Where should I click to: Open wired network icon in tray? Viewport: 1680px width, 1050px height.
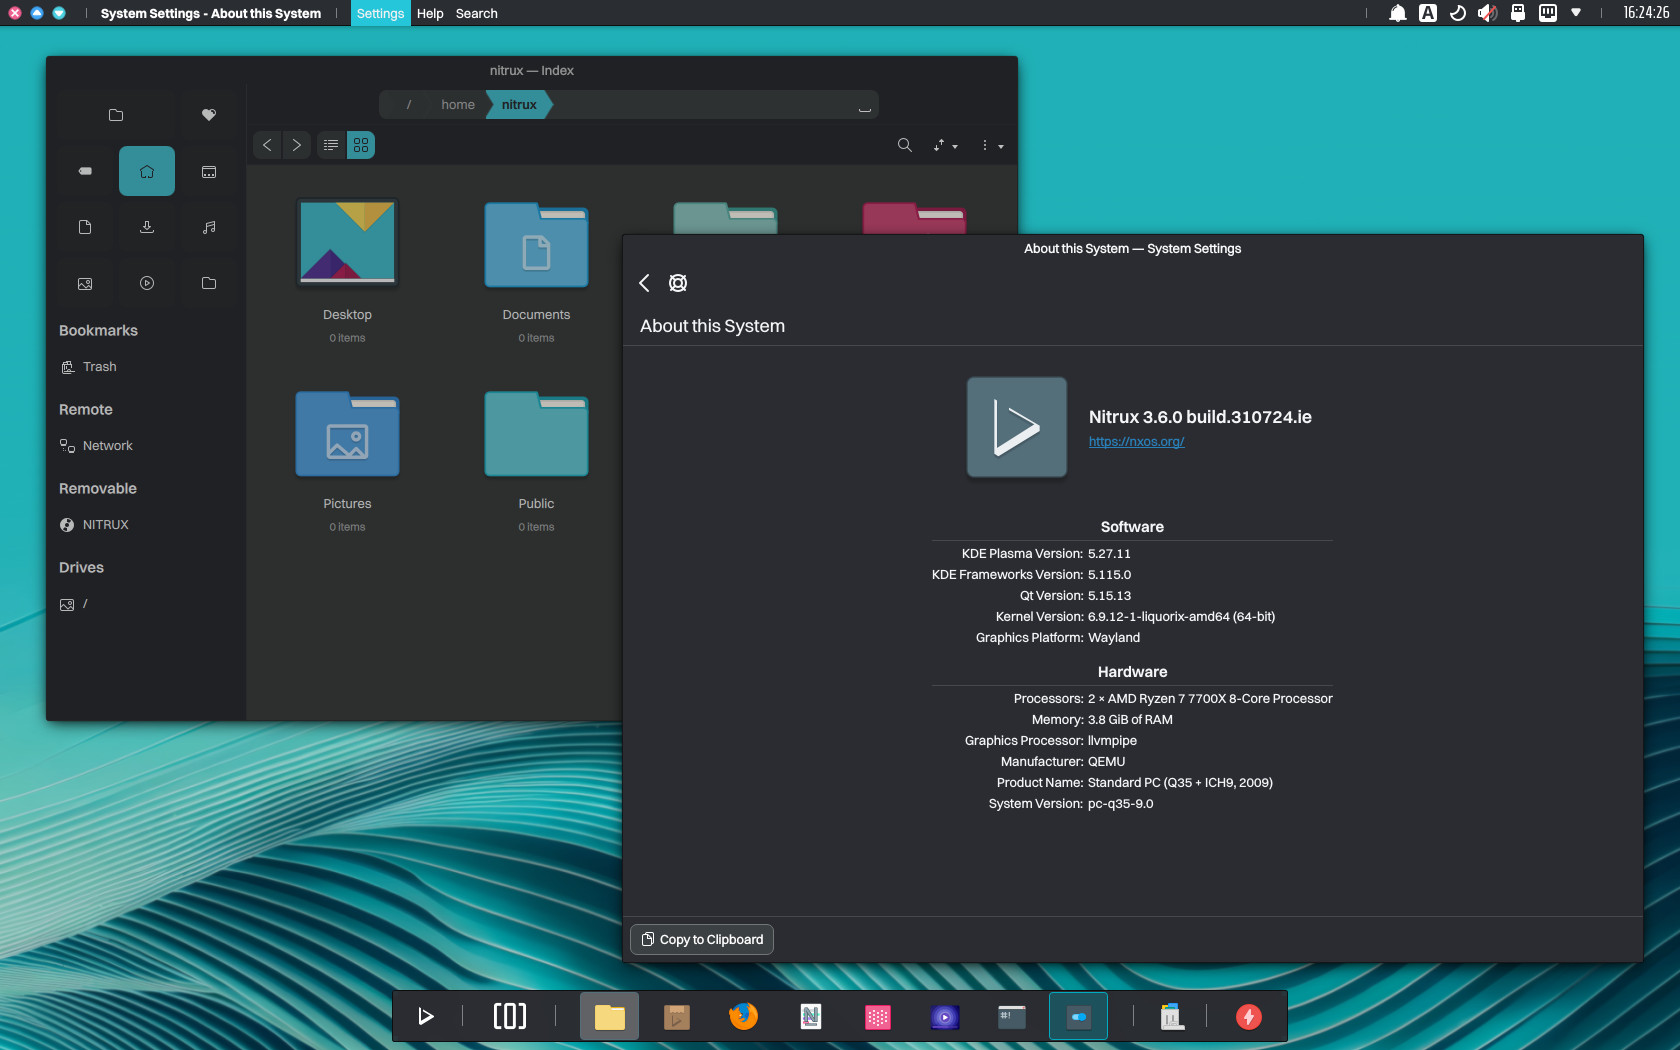click(x=1548, y=13)
